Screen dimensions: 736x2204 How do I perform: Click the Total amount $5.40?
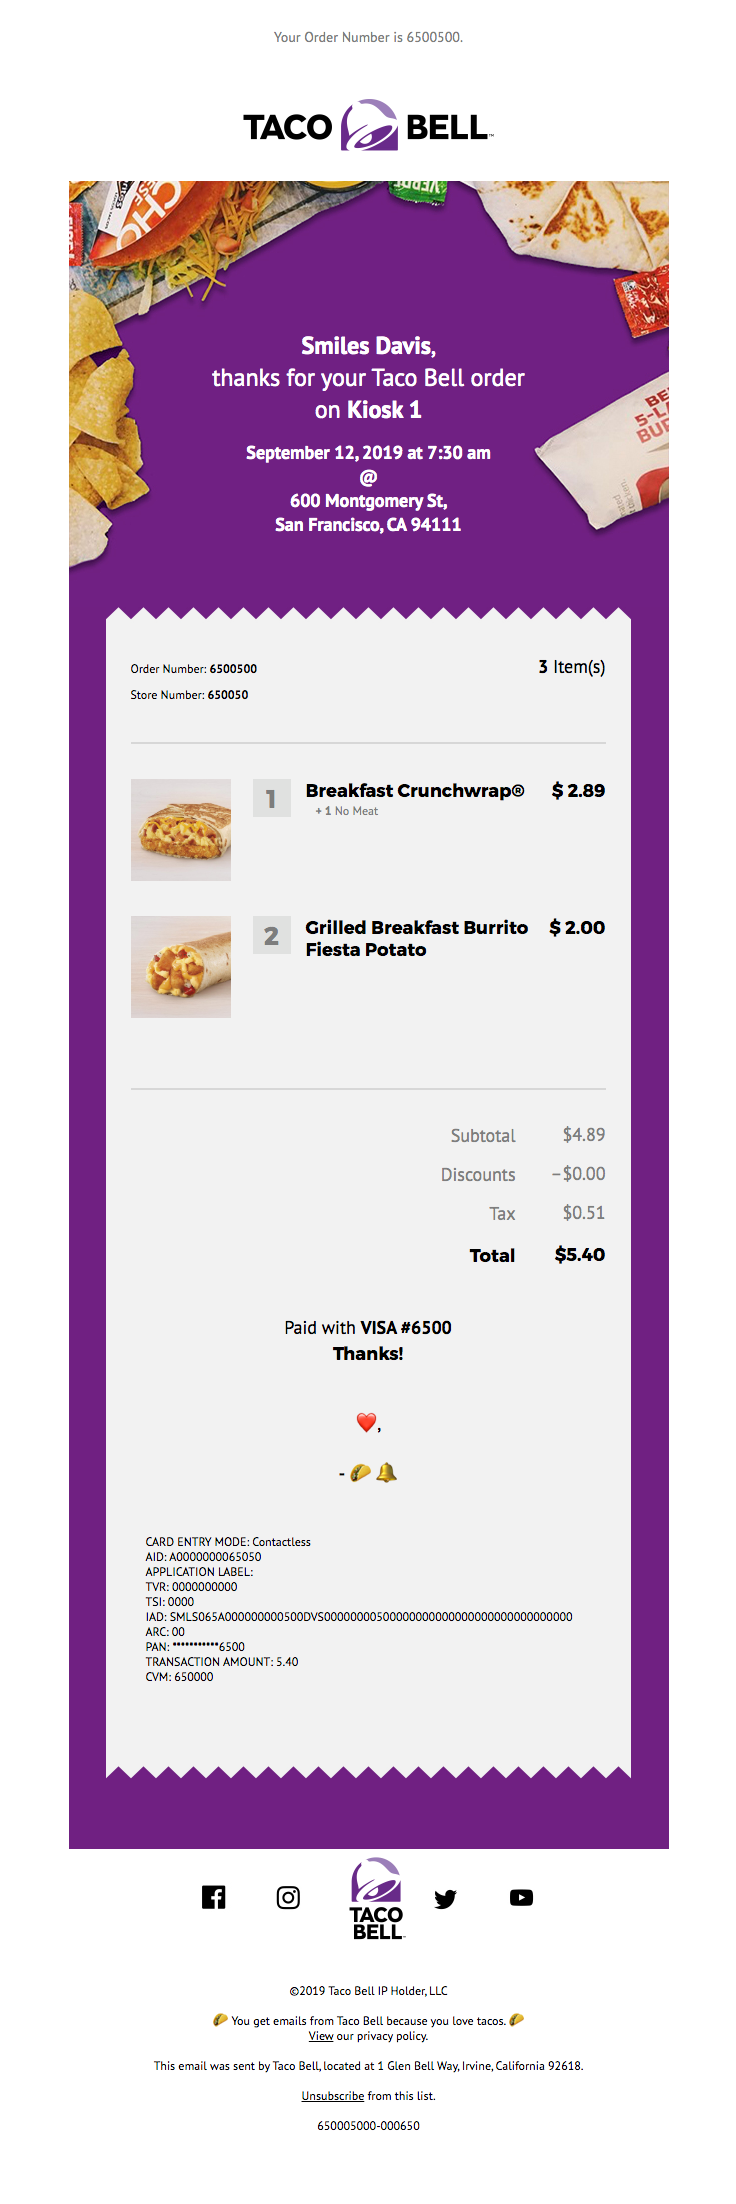pos(580,1254)
